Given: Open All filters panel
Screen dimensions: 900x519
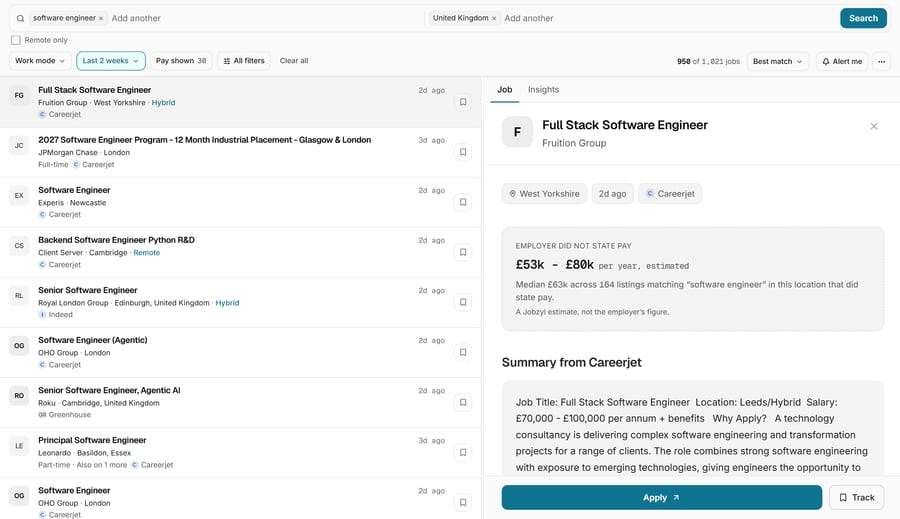Looking at the screenshot, I should pos(244,61).
